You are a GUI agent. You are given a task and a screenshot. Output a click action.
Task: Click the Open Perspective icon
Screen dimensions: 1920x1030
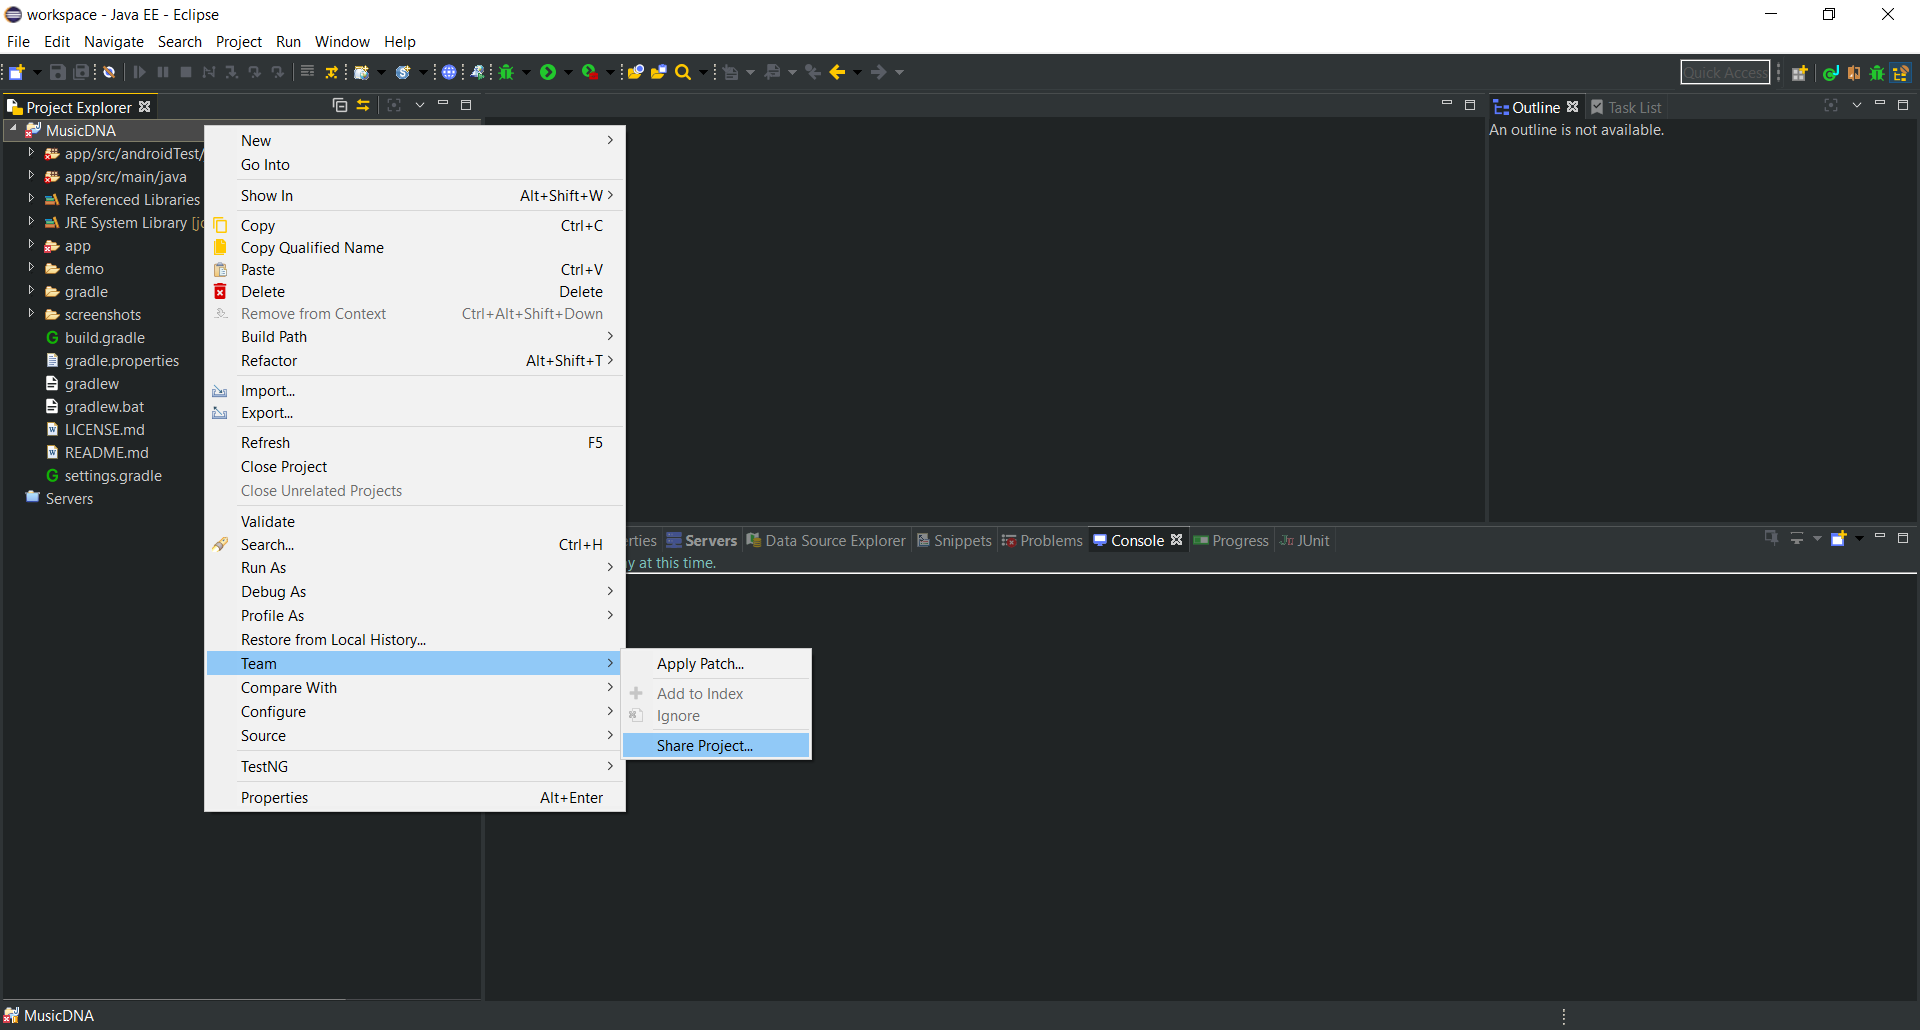(1799, 73)
